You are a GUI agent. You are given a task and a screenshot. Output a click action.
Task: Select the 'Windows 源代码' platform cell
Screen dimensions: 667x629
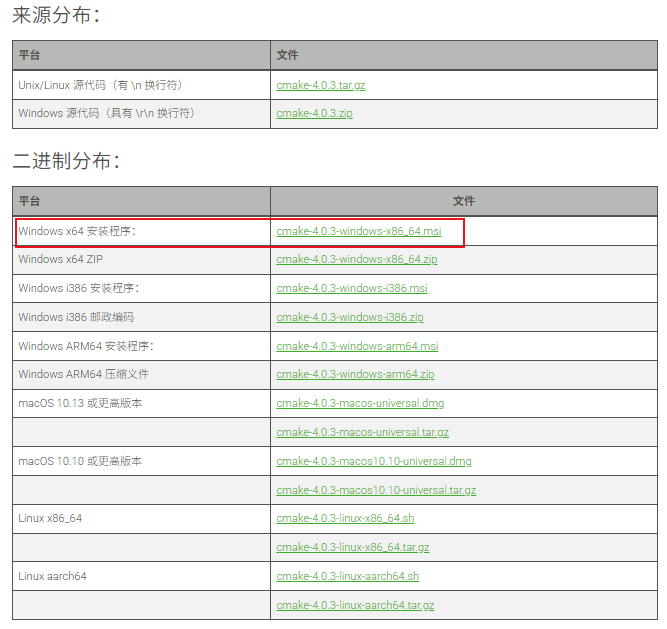[142, 114]
